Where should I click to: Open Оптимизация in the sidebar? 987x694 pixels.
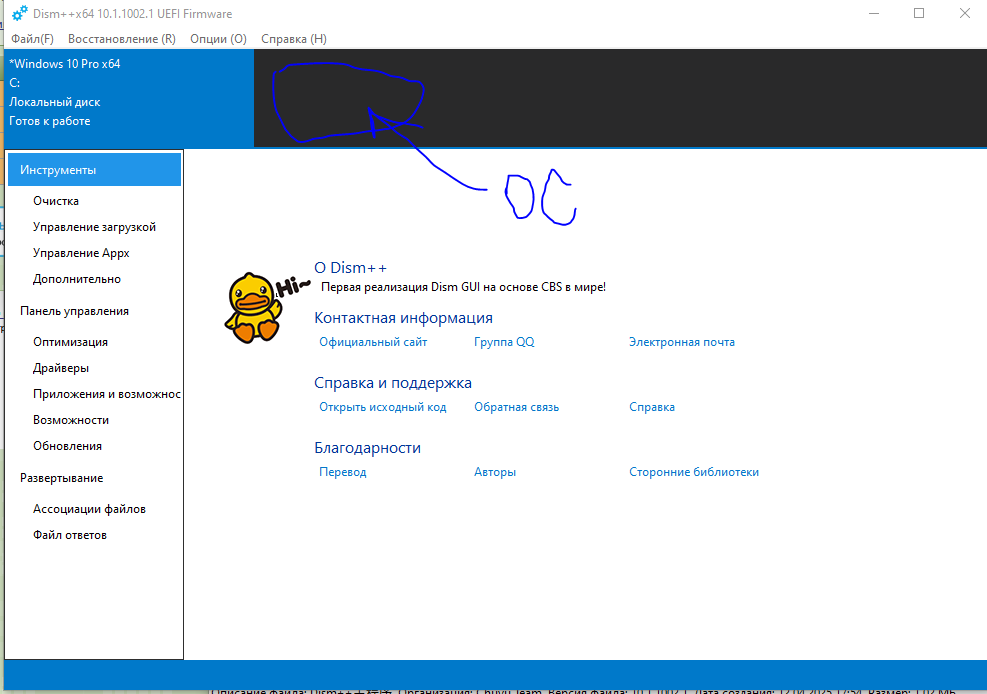click(x=70, y=342)
